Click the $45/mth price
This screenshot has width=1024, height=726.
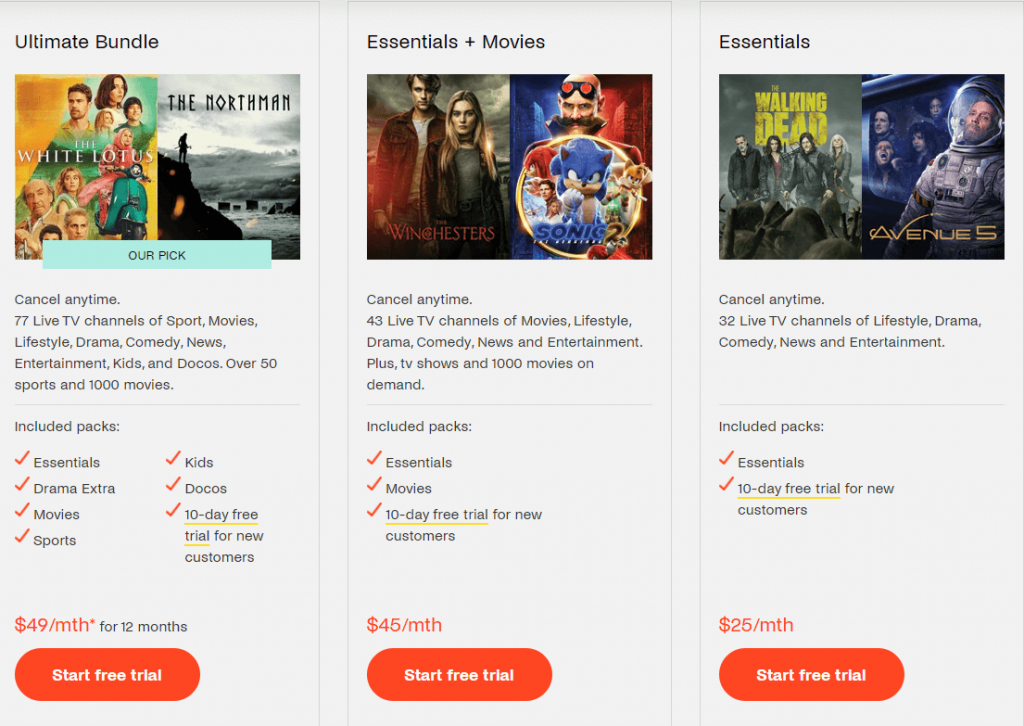(404, 625)
